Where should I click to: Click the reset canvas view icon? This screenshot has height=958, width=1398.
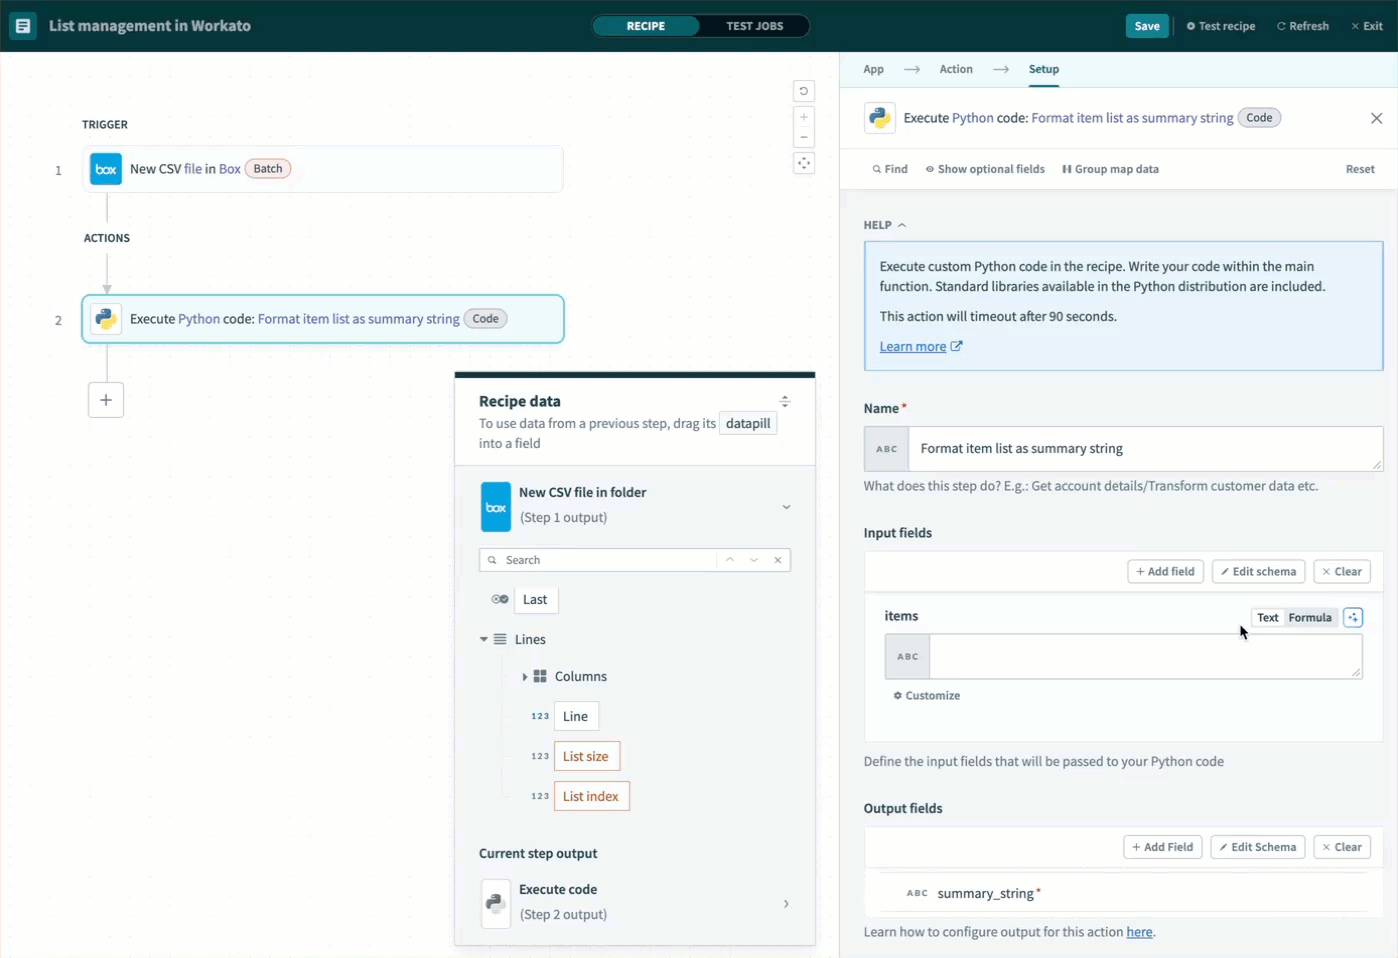coord(804,91)
